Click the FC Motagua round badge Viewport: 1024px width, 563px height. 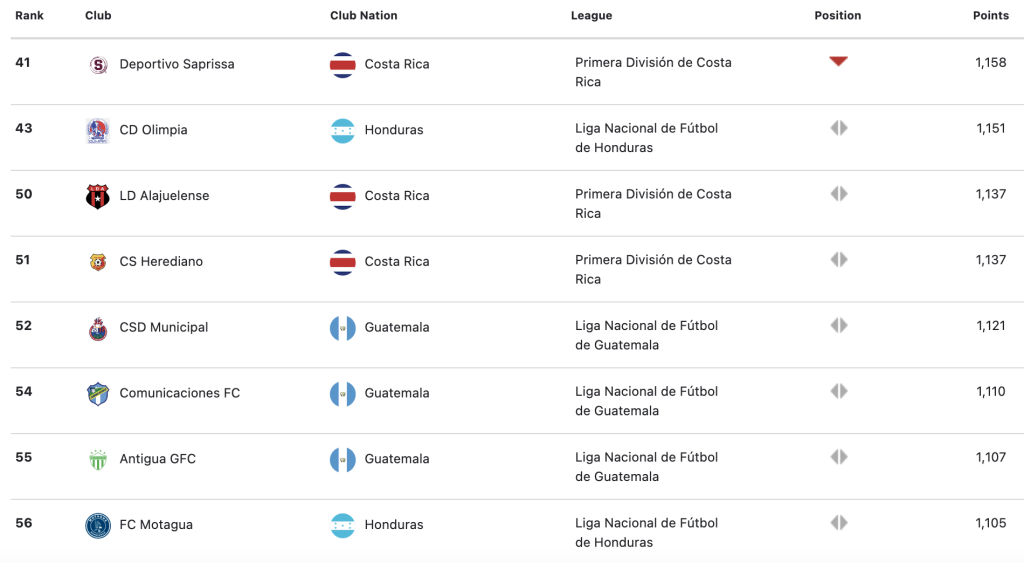tap(98, 526)
